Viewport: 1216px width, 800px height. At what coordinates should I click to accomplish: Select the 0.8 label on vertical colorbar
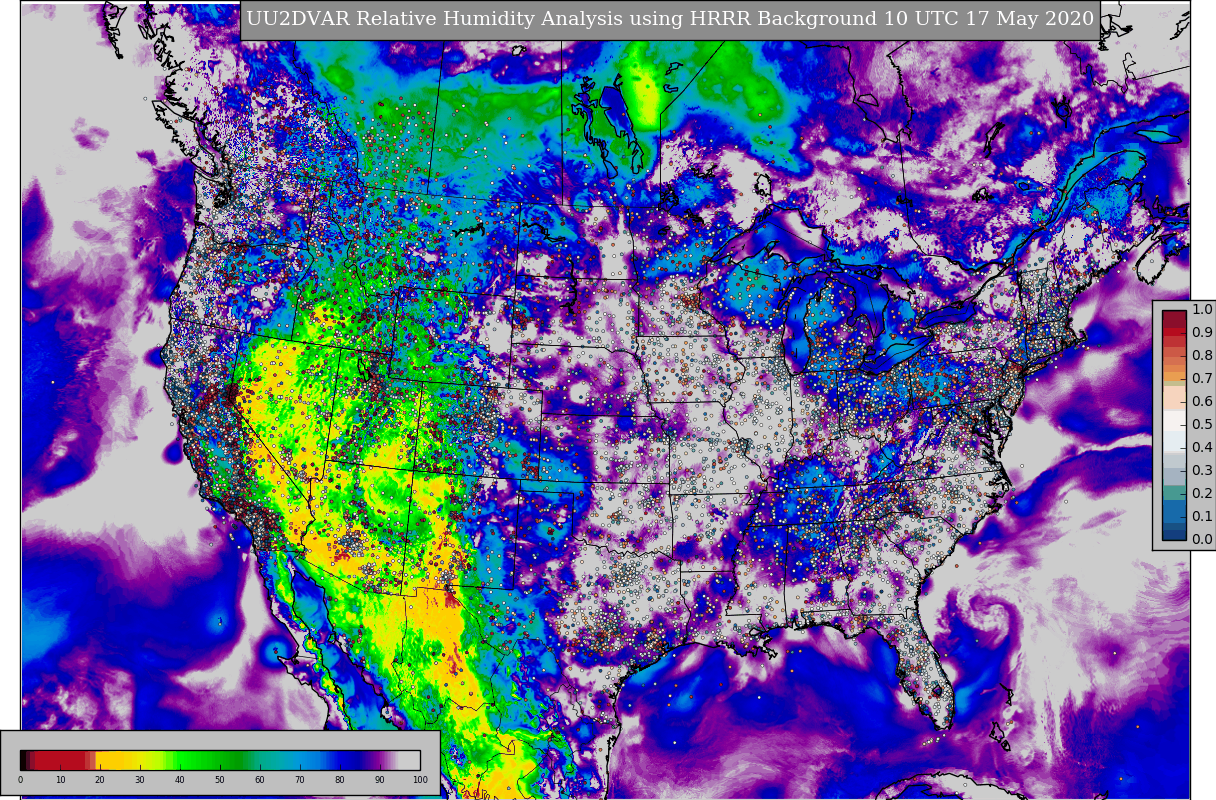[x=1202, y=356]
